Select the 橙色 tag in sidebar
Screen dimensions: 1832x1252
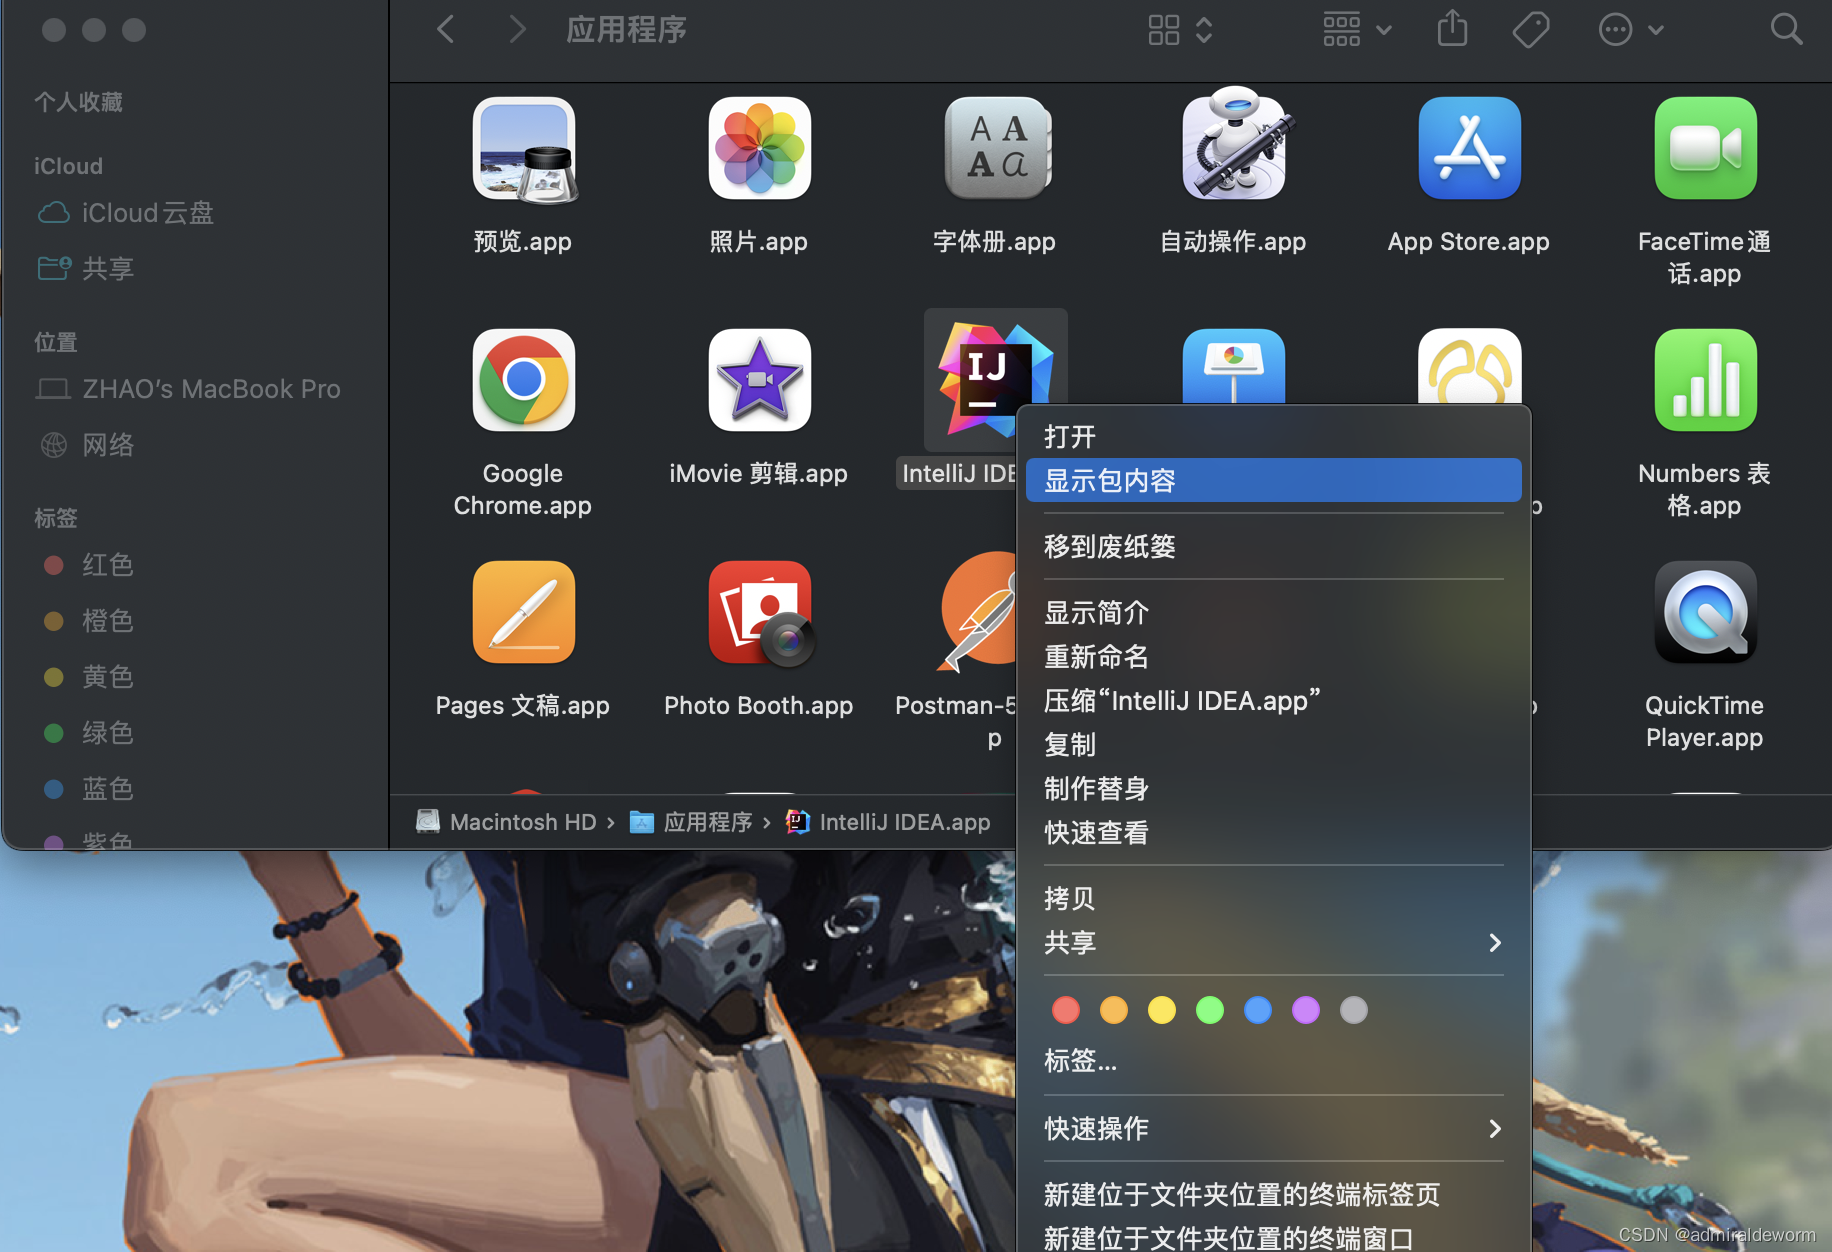point(88,621)
